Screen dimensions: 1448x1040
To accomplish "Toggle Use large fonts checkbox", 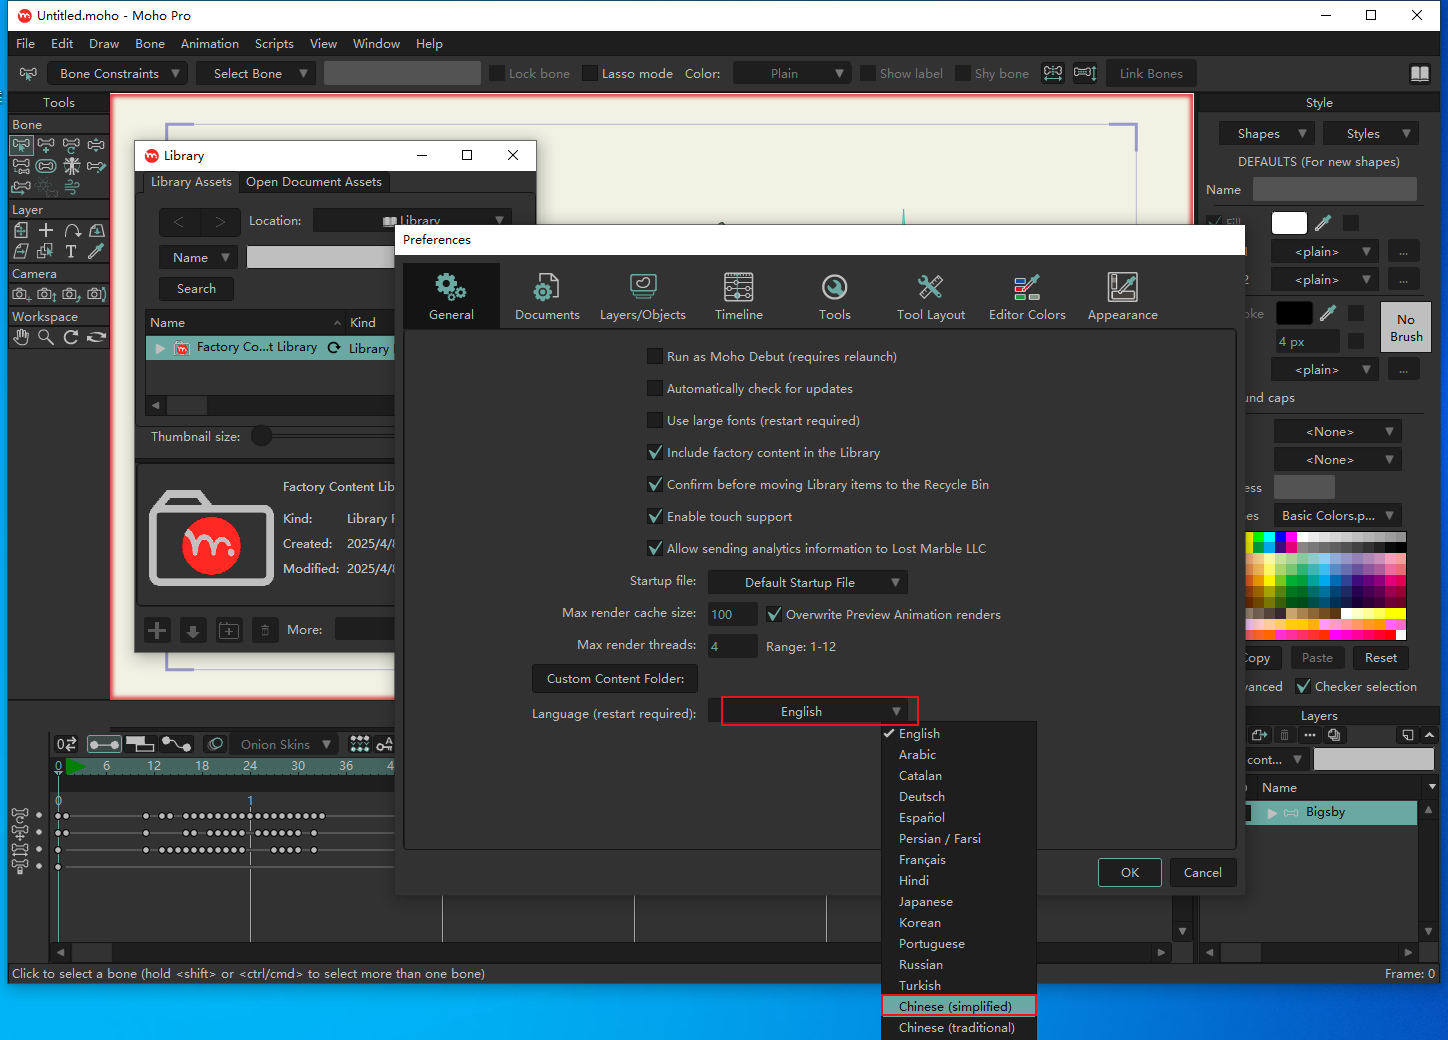I will click(x=655, y=421).
